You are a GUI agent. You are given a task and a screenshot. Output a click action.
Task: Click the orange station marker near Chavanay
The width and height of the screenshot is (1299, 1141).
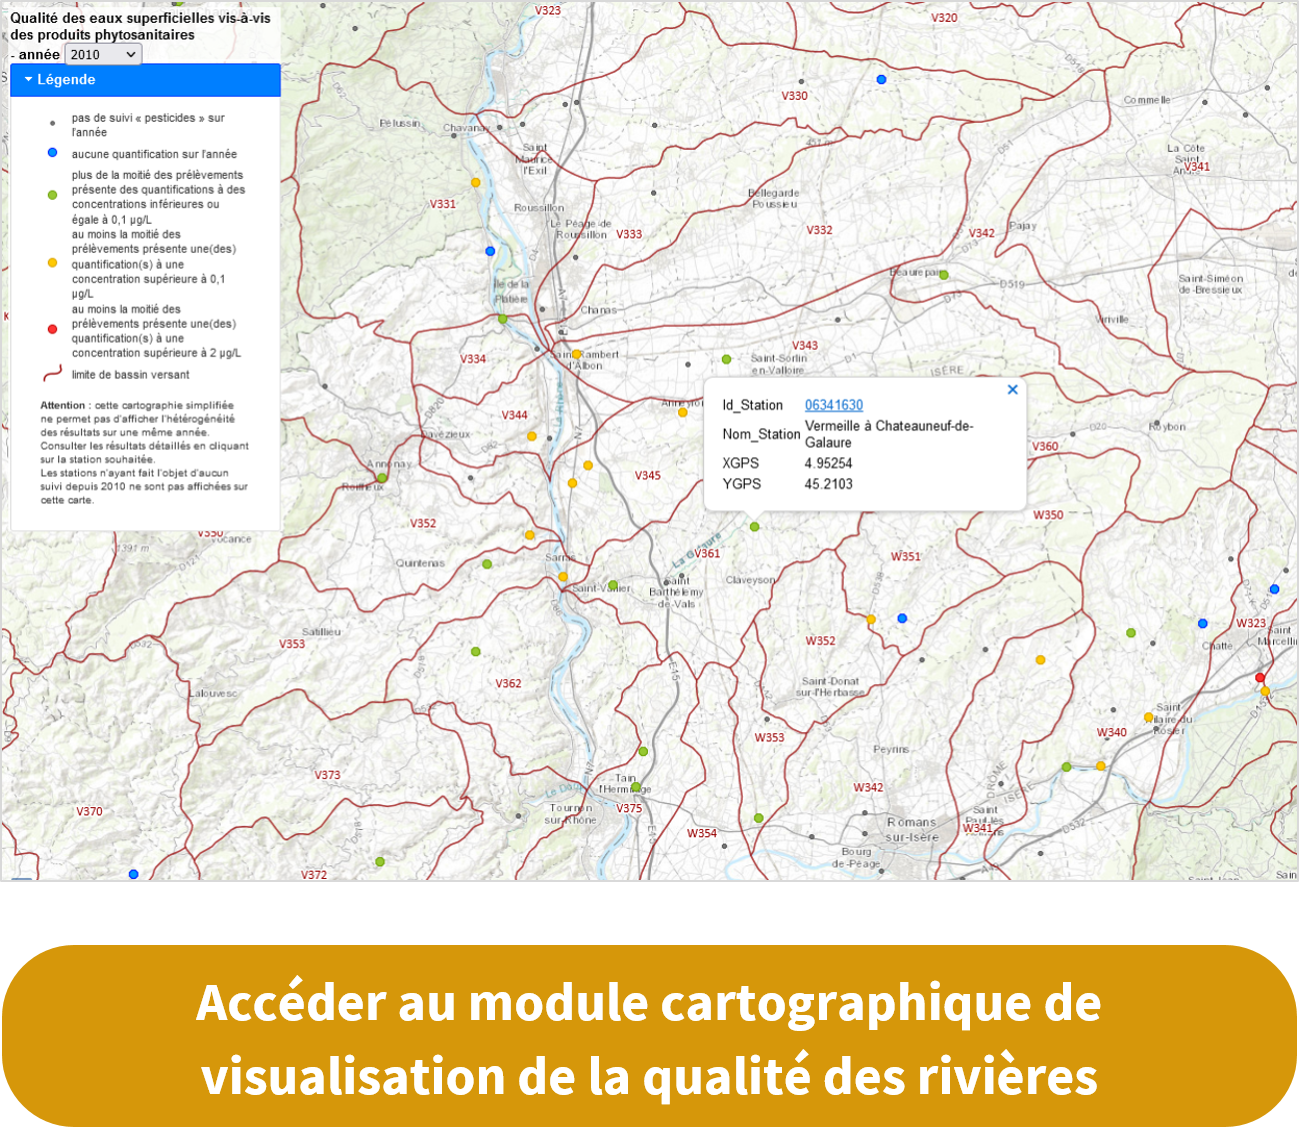(x=475, y=183)
